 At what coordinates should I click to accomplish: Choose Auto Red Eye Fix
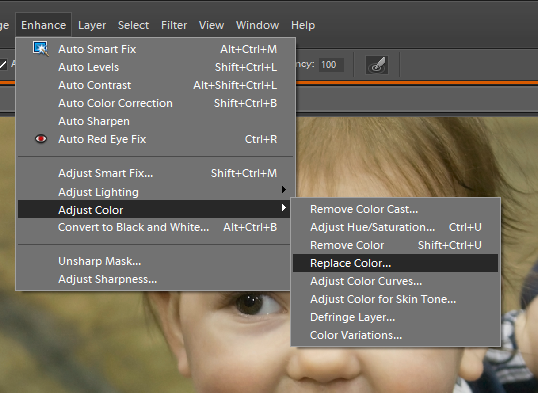[154, 139]
